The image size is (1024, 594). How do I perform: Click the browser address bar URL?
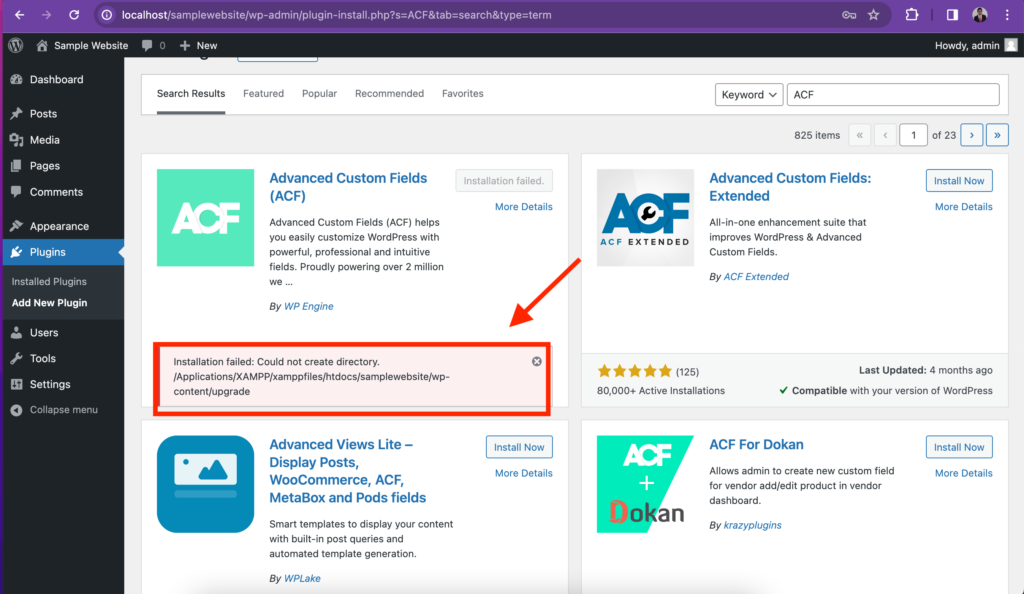pos(336,14)
